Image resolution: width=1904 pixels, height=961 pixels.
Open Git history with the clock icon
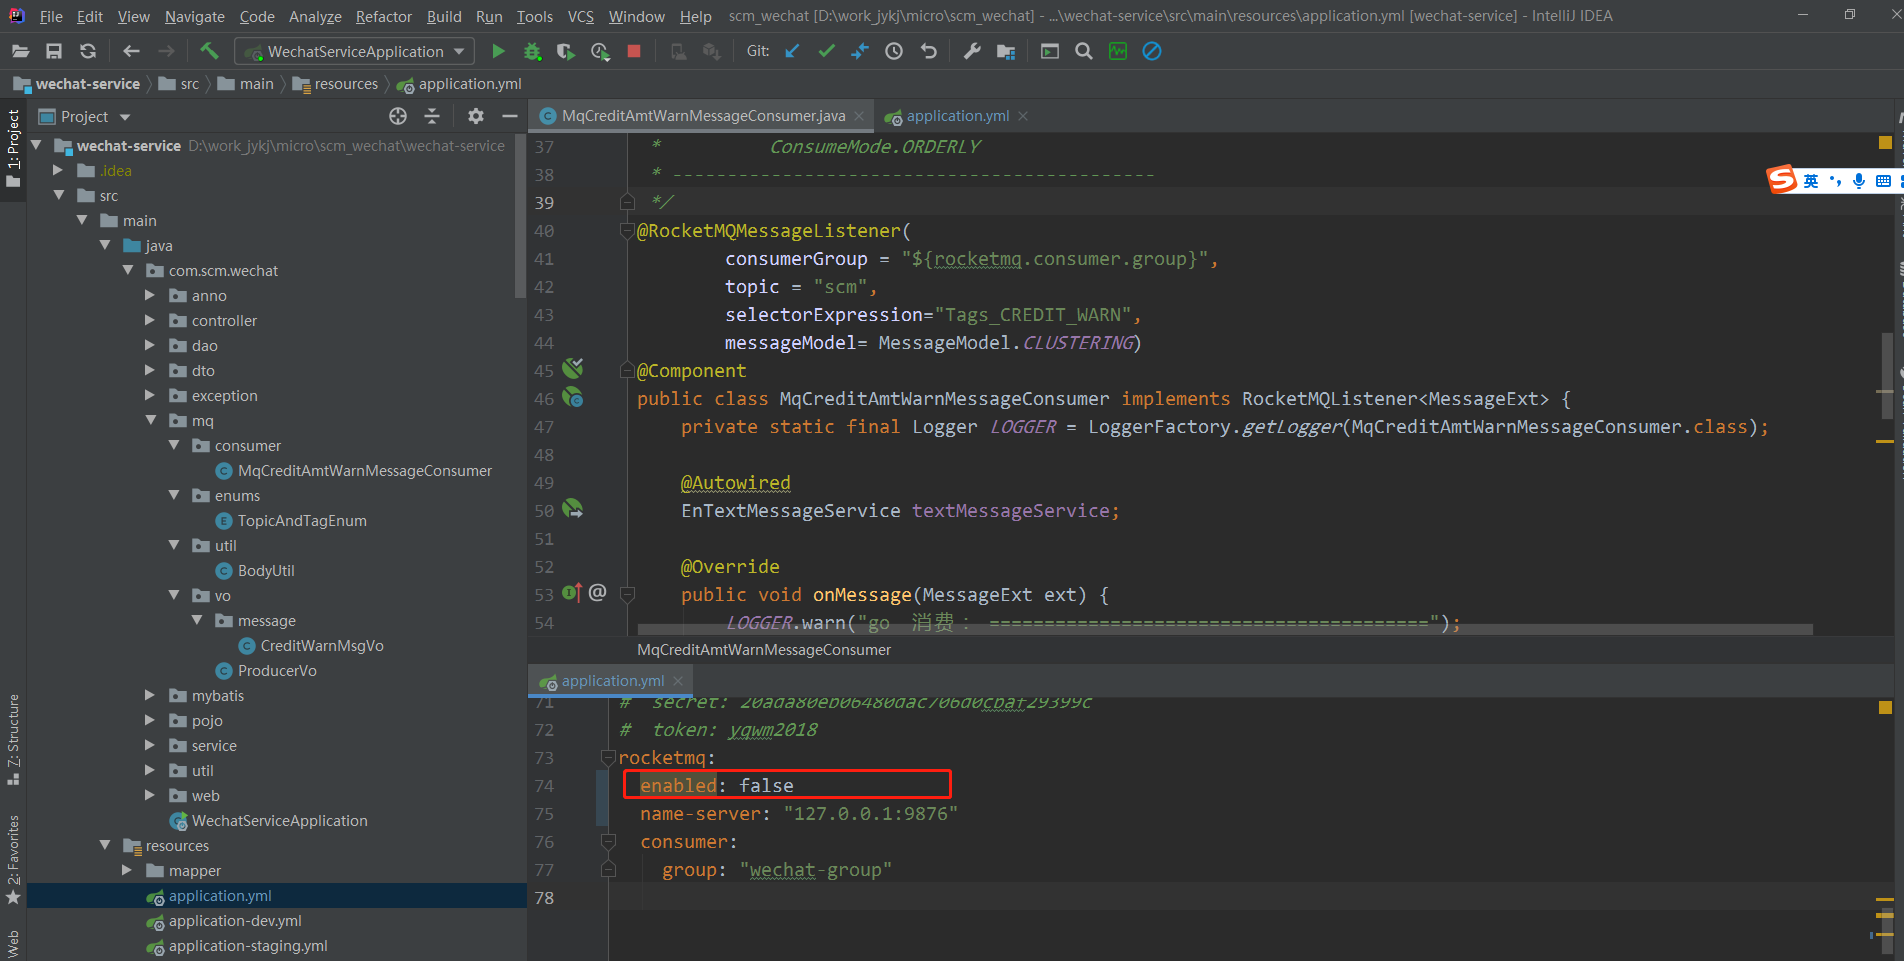point(894,51)
